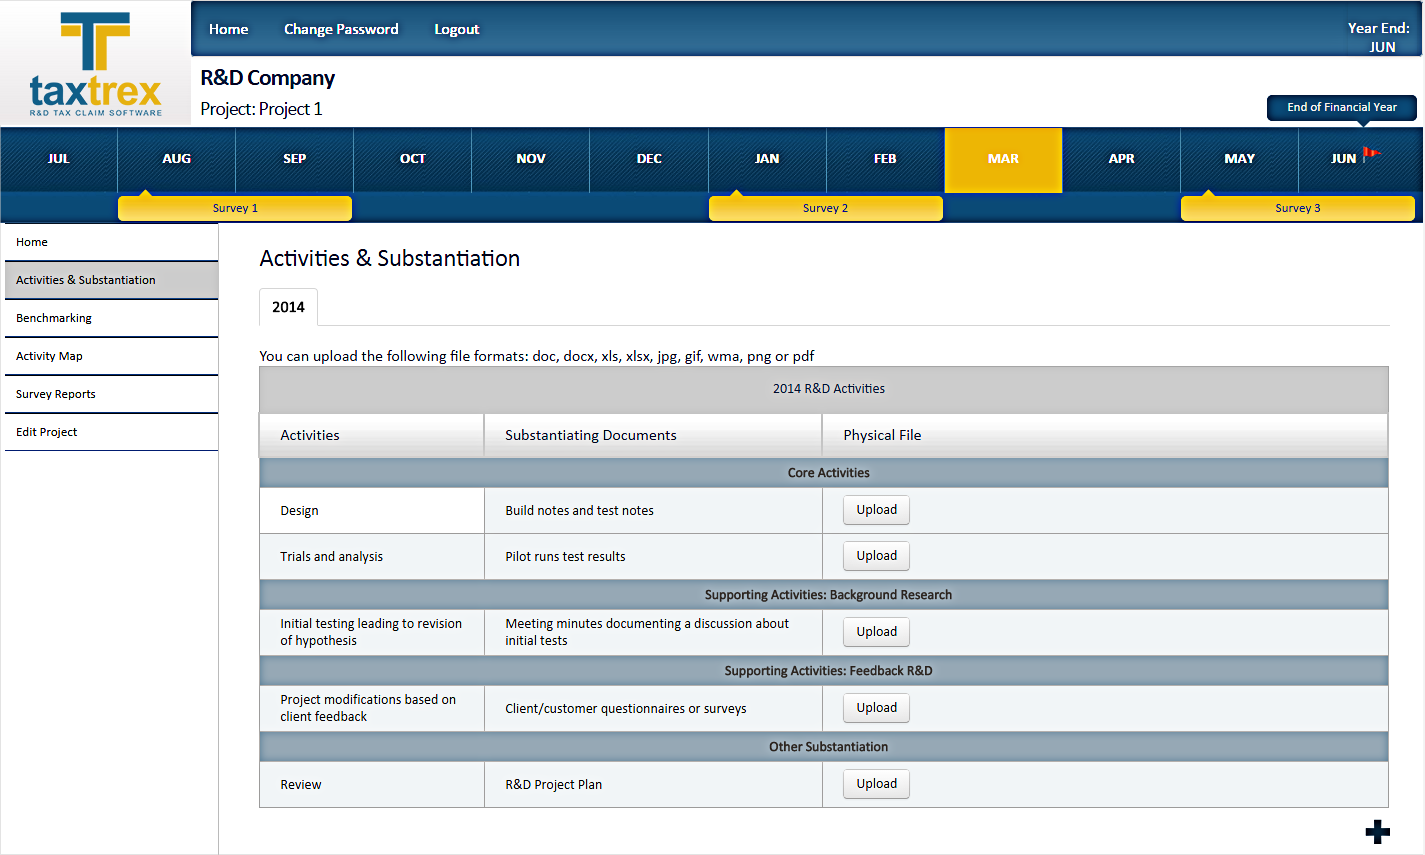The image size is (1425, 855).
Task: Open the Survey 2 marker
Action: coord(825,208)
